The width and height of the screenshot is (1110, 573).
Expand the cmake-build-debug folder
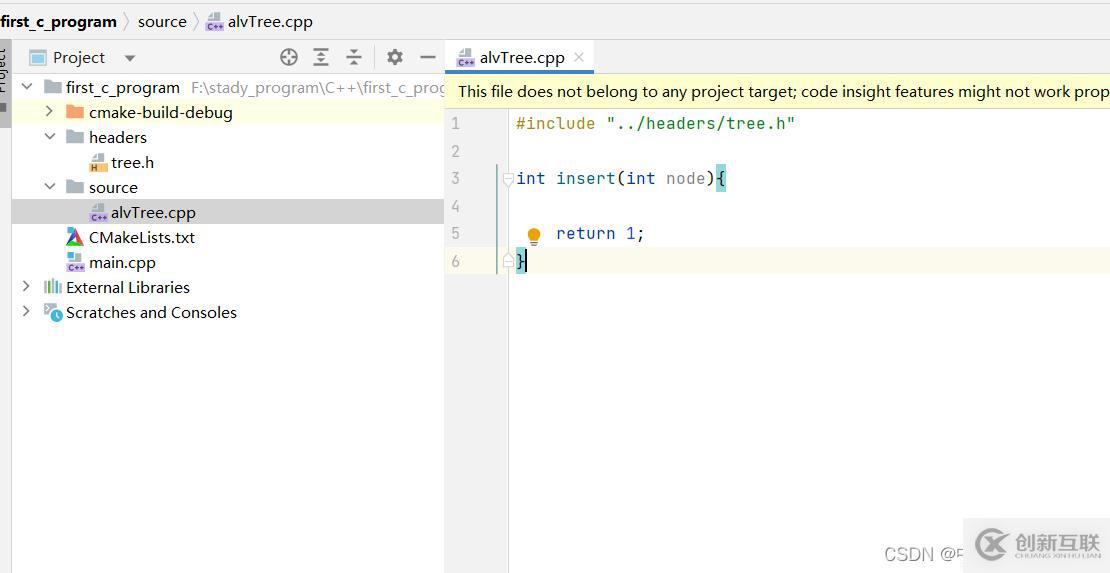50,112
